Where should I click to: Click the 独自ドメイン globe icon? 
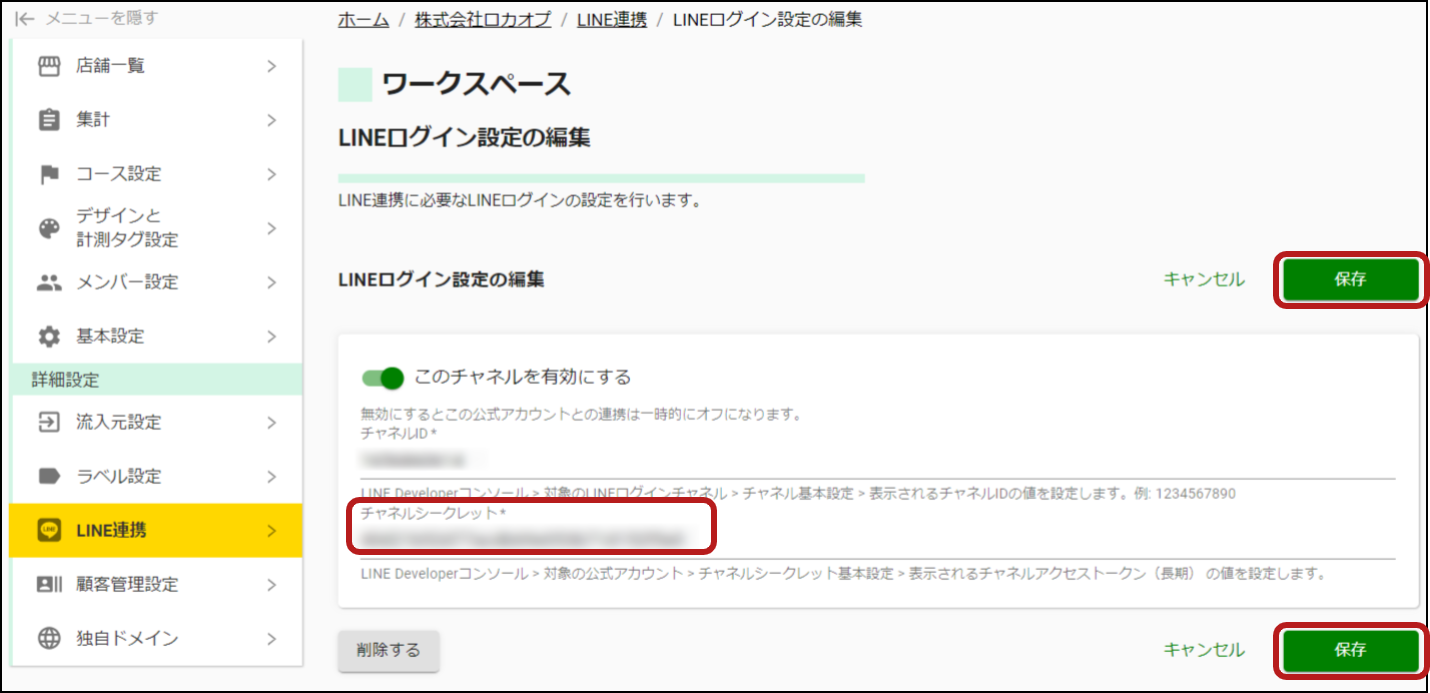(49, 638)
